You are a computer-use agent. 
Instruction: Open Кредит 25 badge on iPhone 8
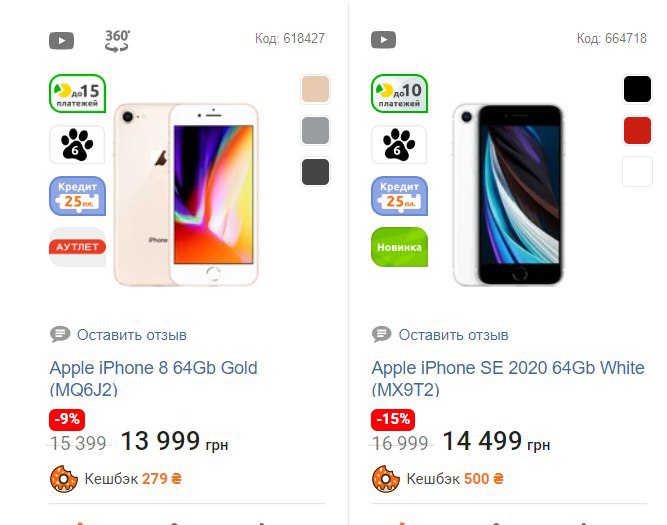pos(77,196)
